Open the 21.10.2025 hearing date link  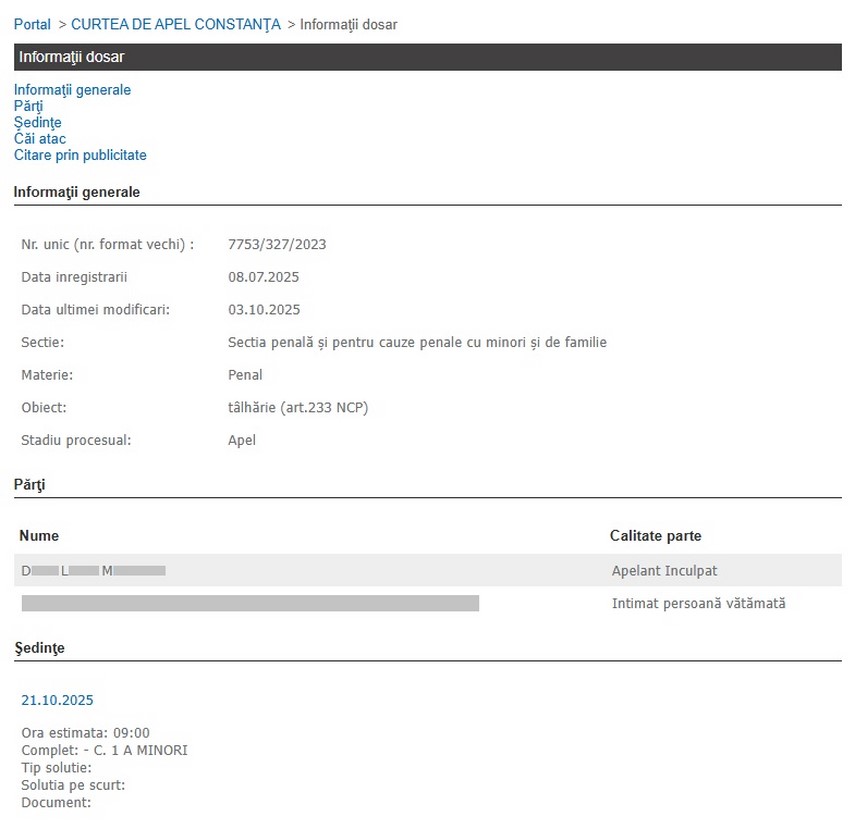click(57, 700)
